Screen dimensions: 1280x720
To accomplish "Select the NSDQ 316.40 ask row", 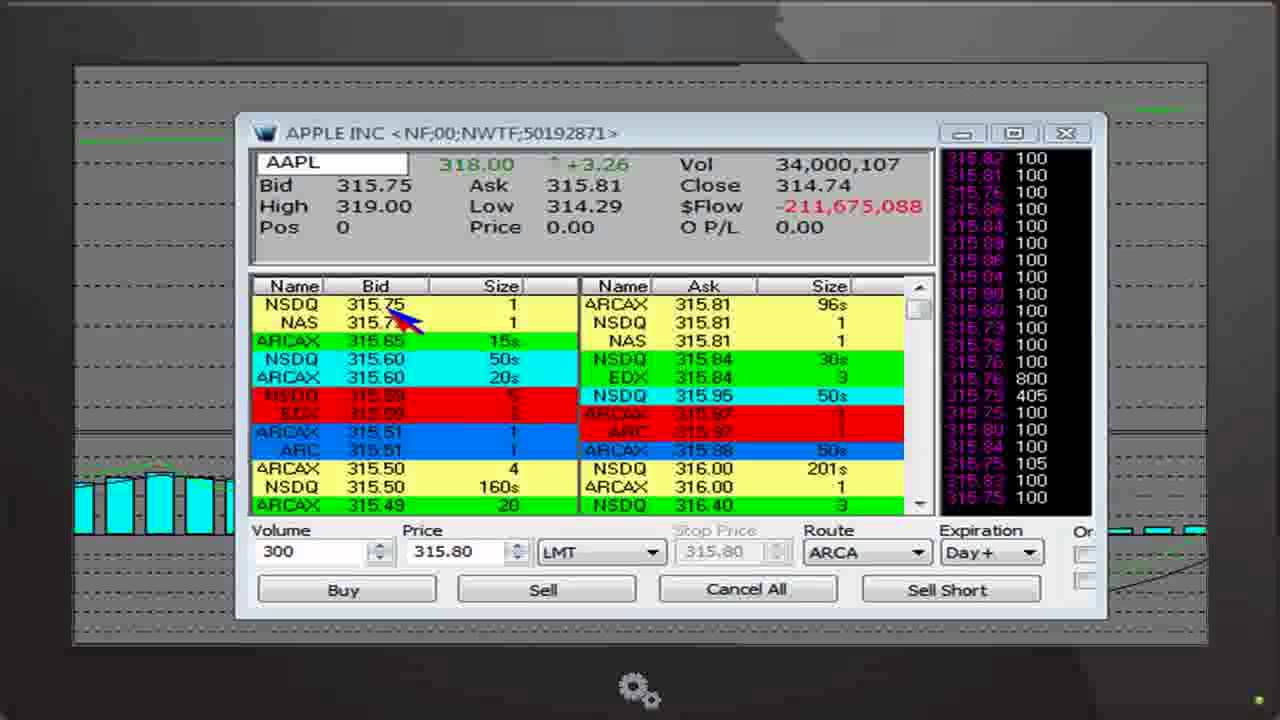I will click(742, 505).
